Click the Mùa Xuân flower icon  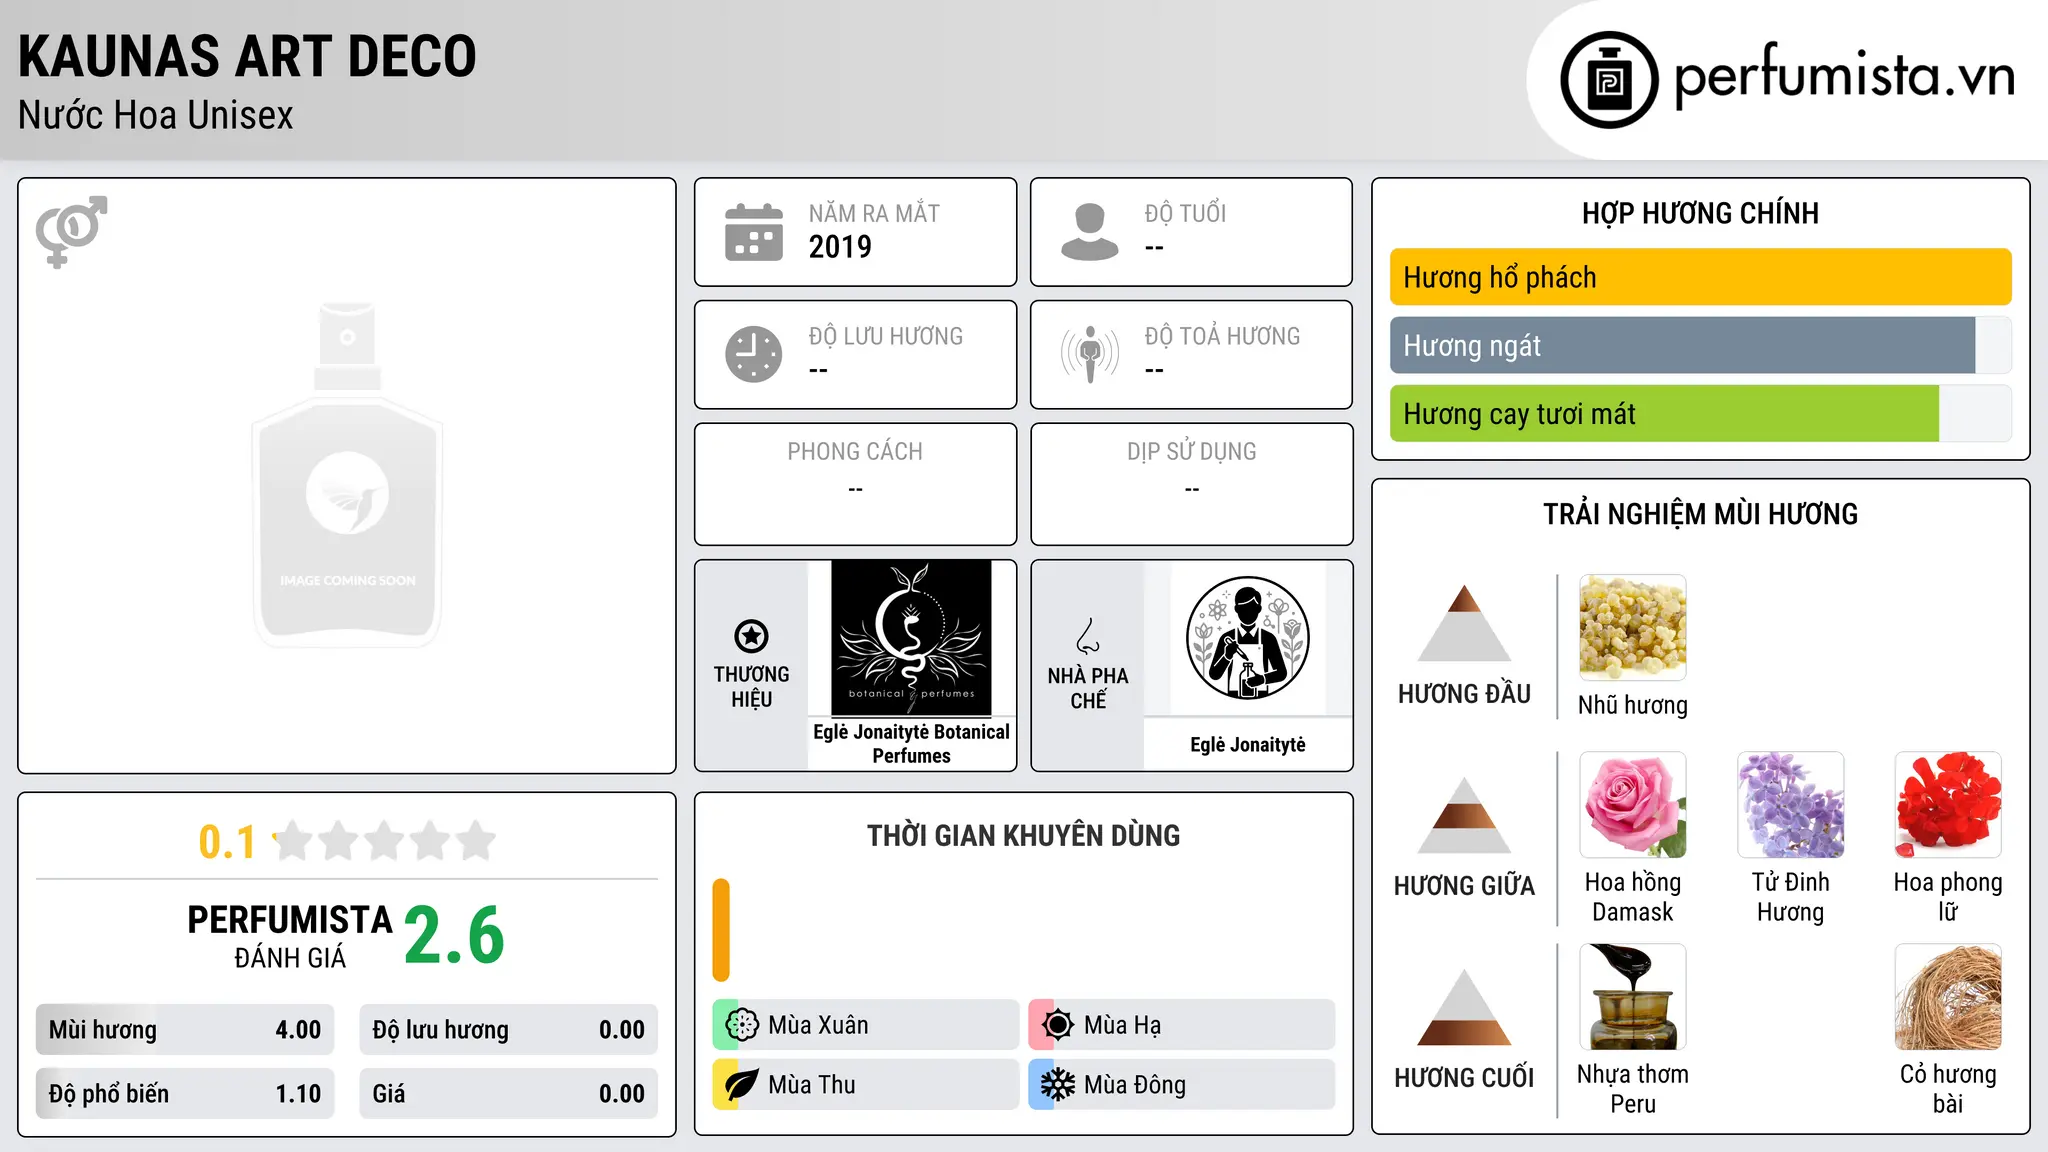[x=741, y=1025]
